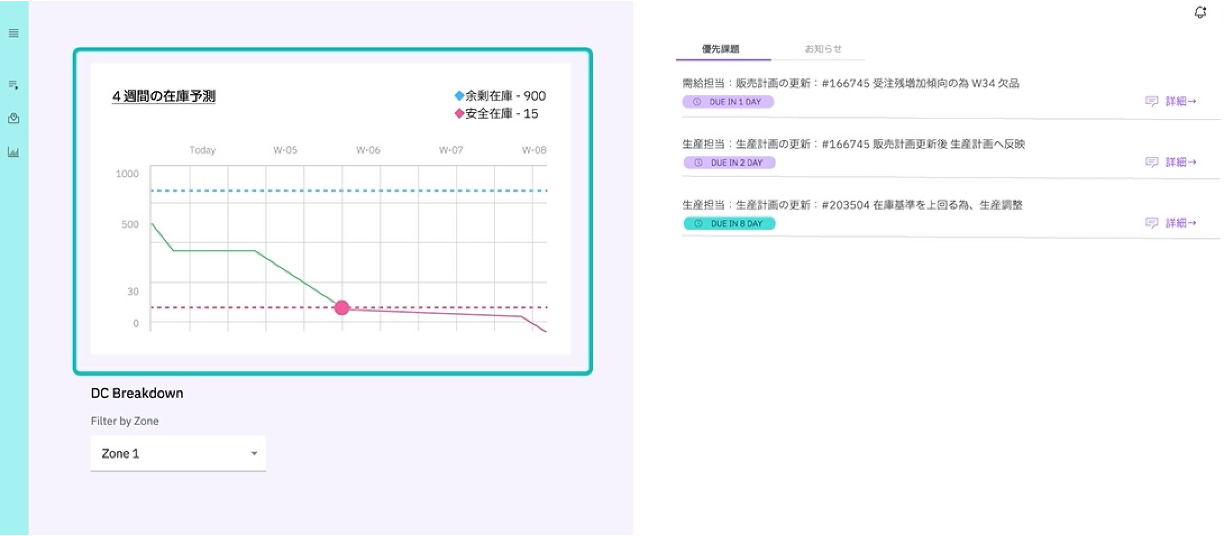Image resolution: width=1224 pixels, height=536 pixels.
Task: Click the DC Breakdown heading
Action: point(137,393)
